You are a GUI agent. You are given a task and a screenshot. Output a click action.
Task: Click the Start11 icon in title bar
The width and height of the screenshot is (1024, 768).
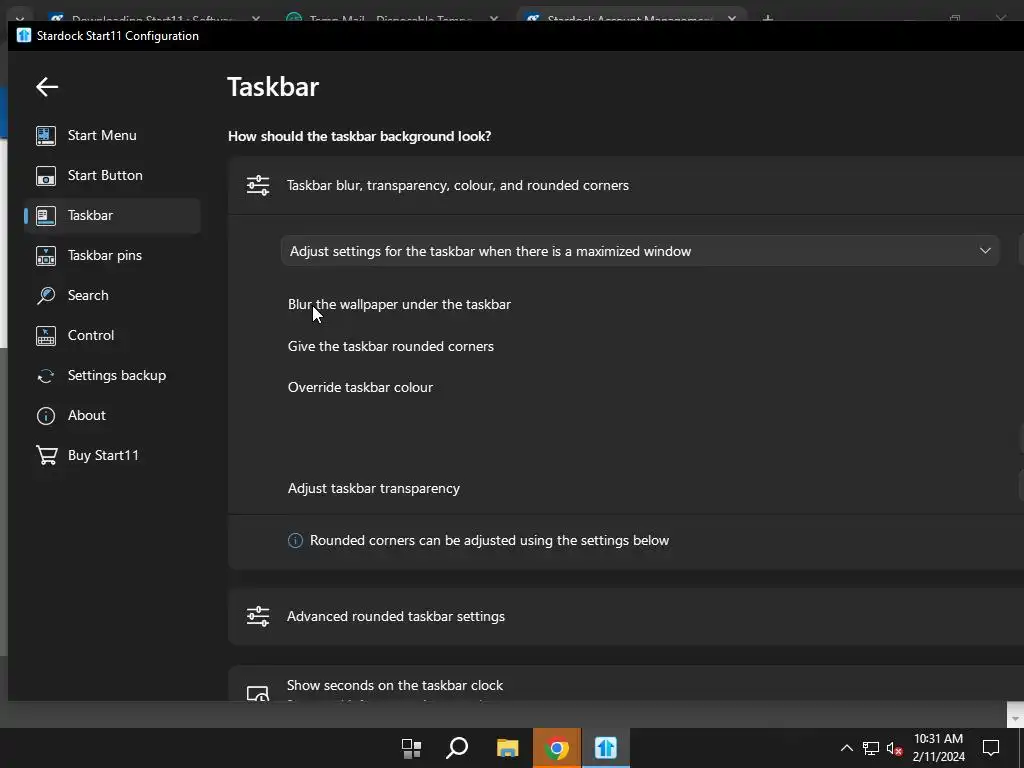click(24, 35)
